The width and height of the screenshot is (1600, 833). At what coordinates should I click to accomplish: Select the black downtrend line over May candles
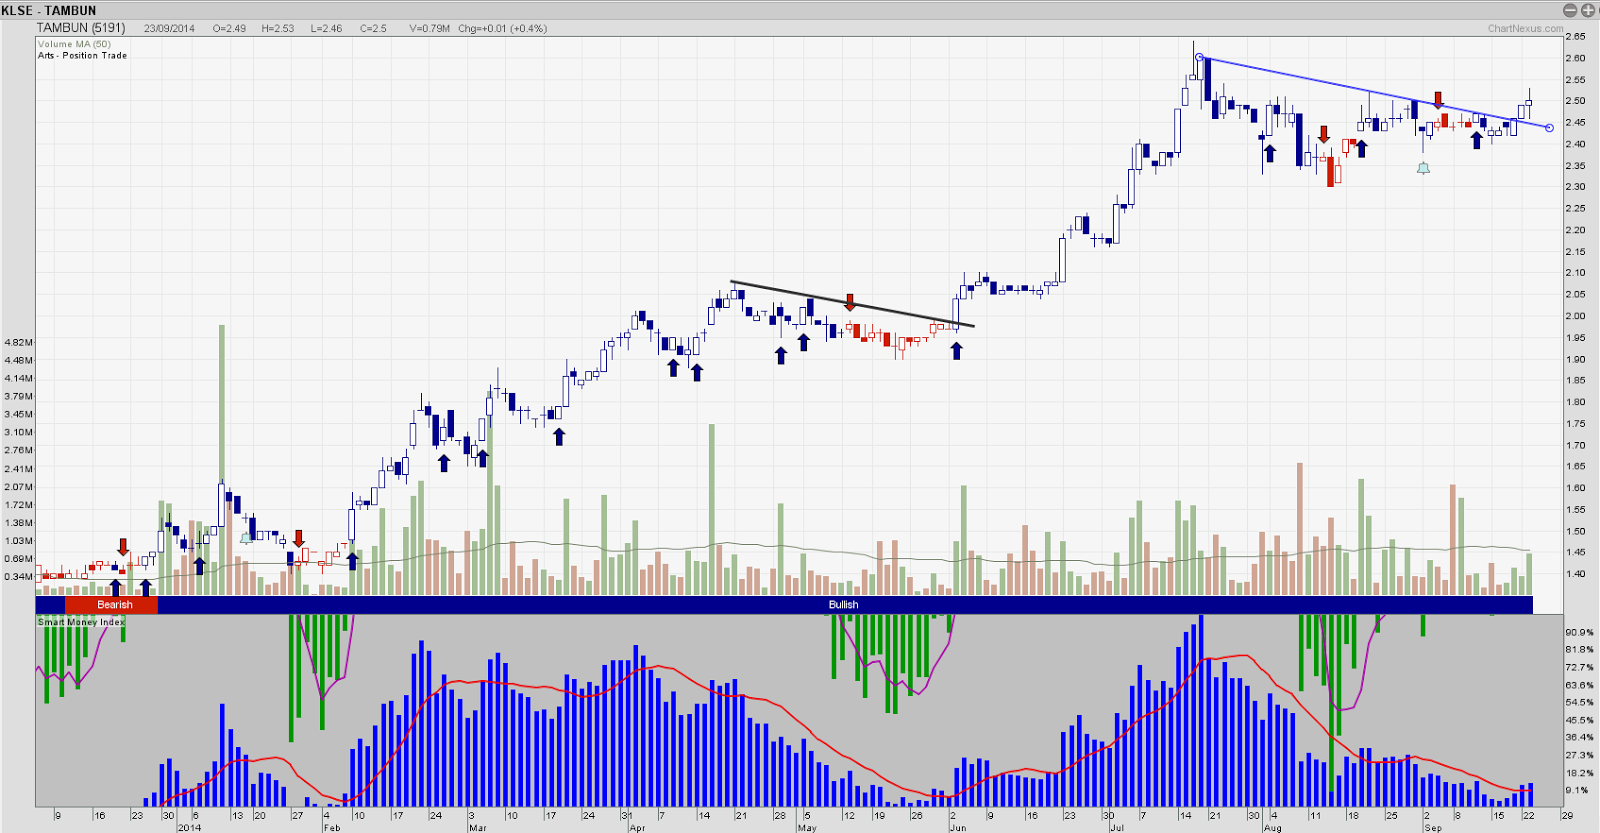pos(852,304)
